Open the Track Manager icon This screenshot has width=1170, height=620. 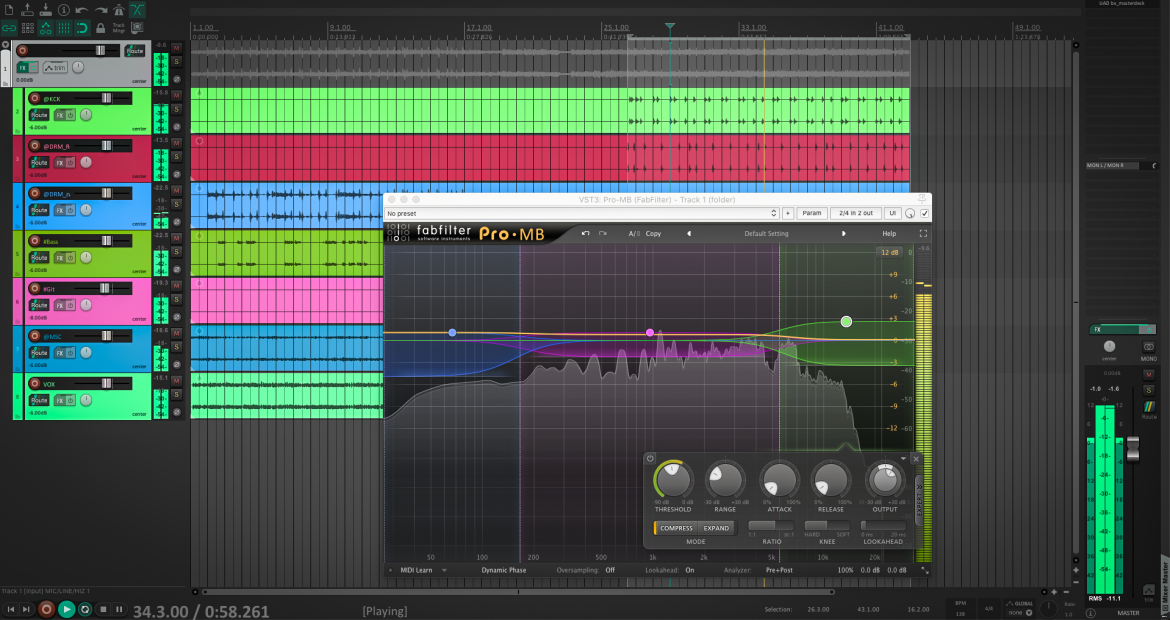coord(119,28)
